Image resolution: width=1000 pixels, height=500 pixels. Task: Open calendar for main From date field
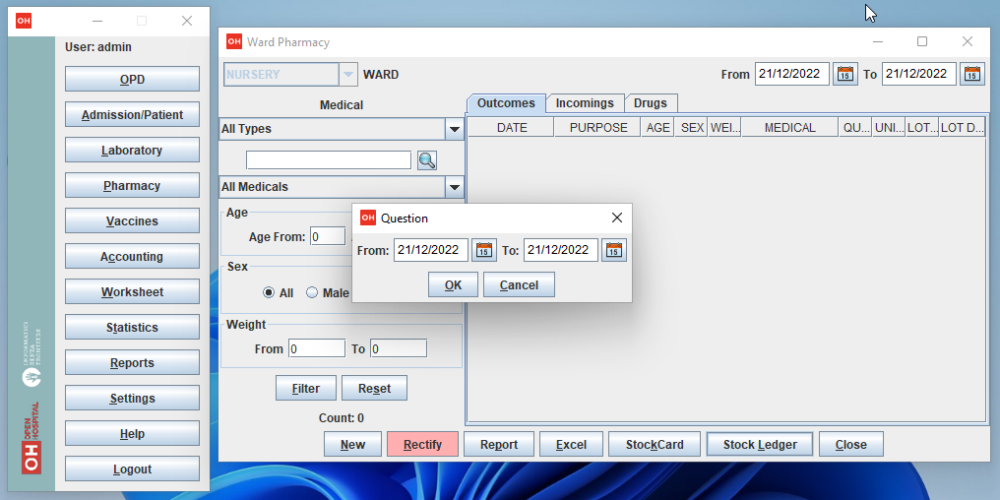[845, 74]
